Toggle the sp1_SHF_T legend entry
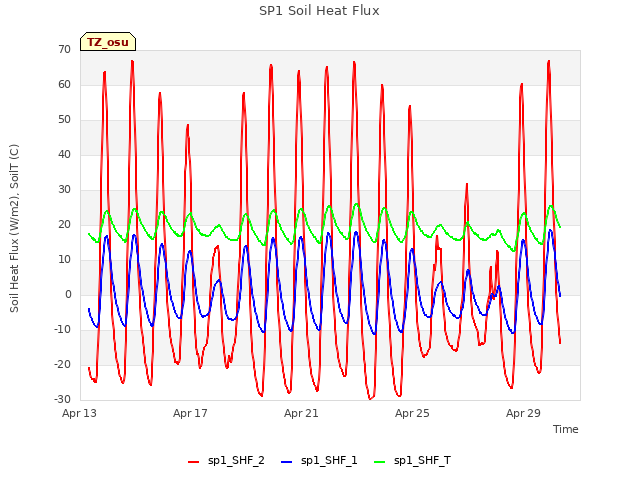The width and height of the screenshot is (640, 480). tap(412, 461)
